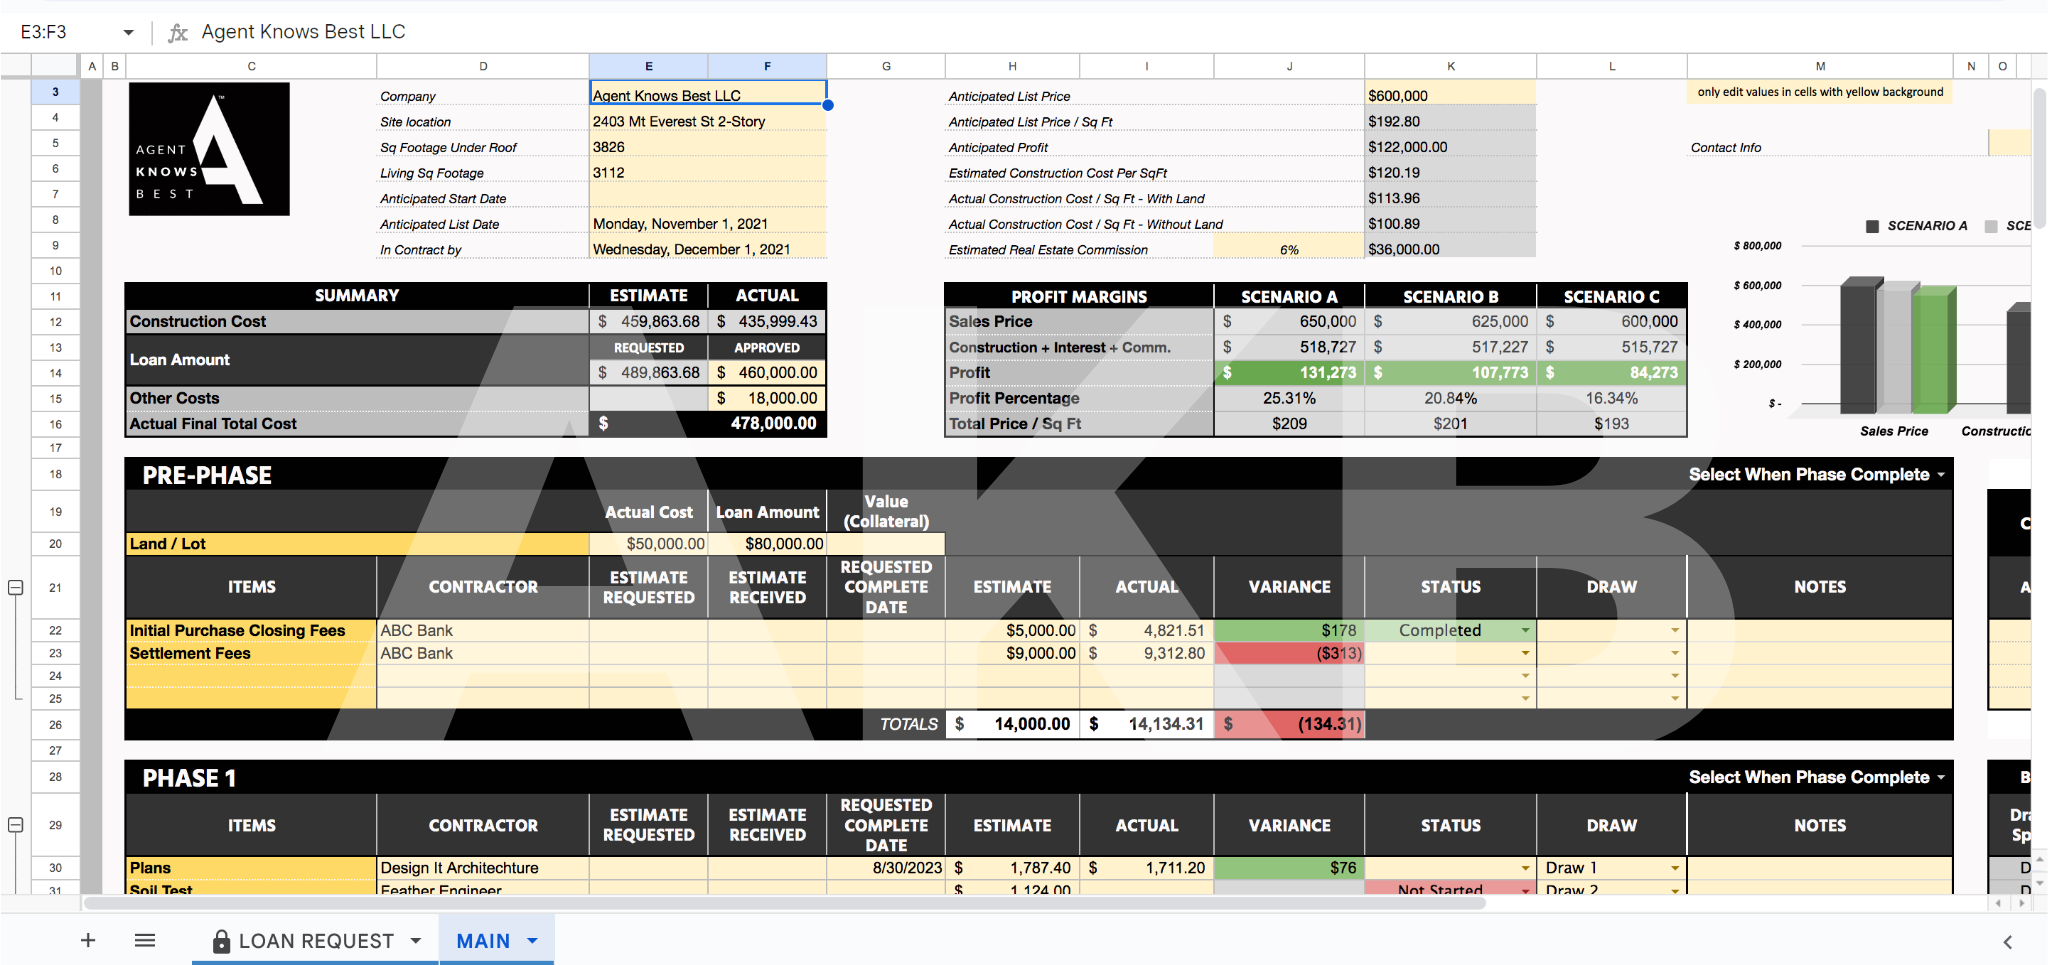Open the all sheets list icon
Viewport: 2048px width, 965px height.
coord(145,940)
